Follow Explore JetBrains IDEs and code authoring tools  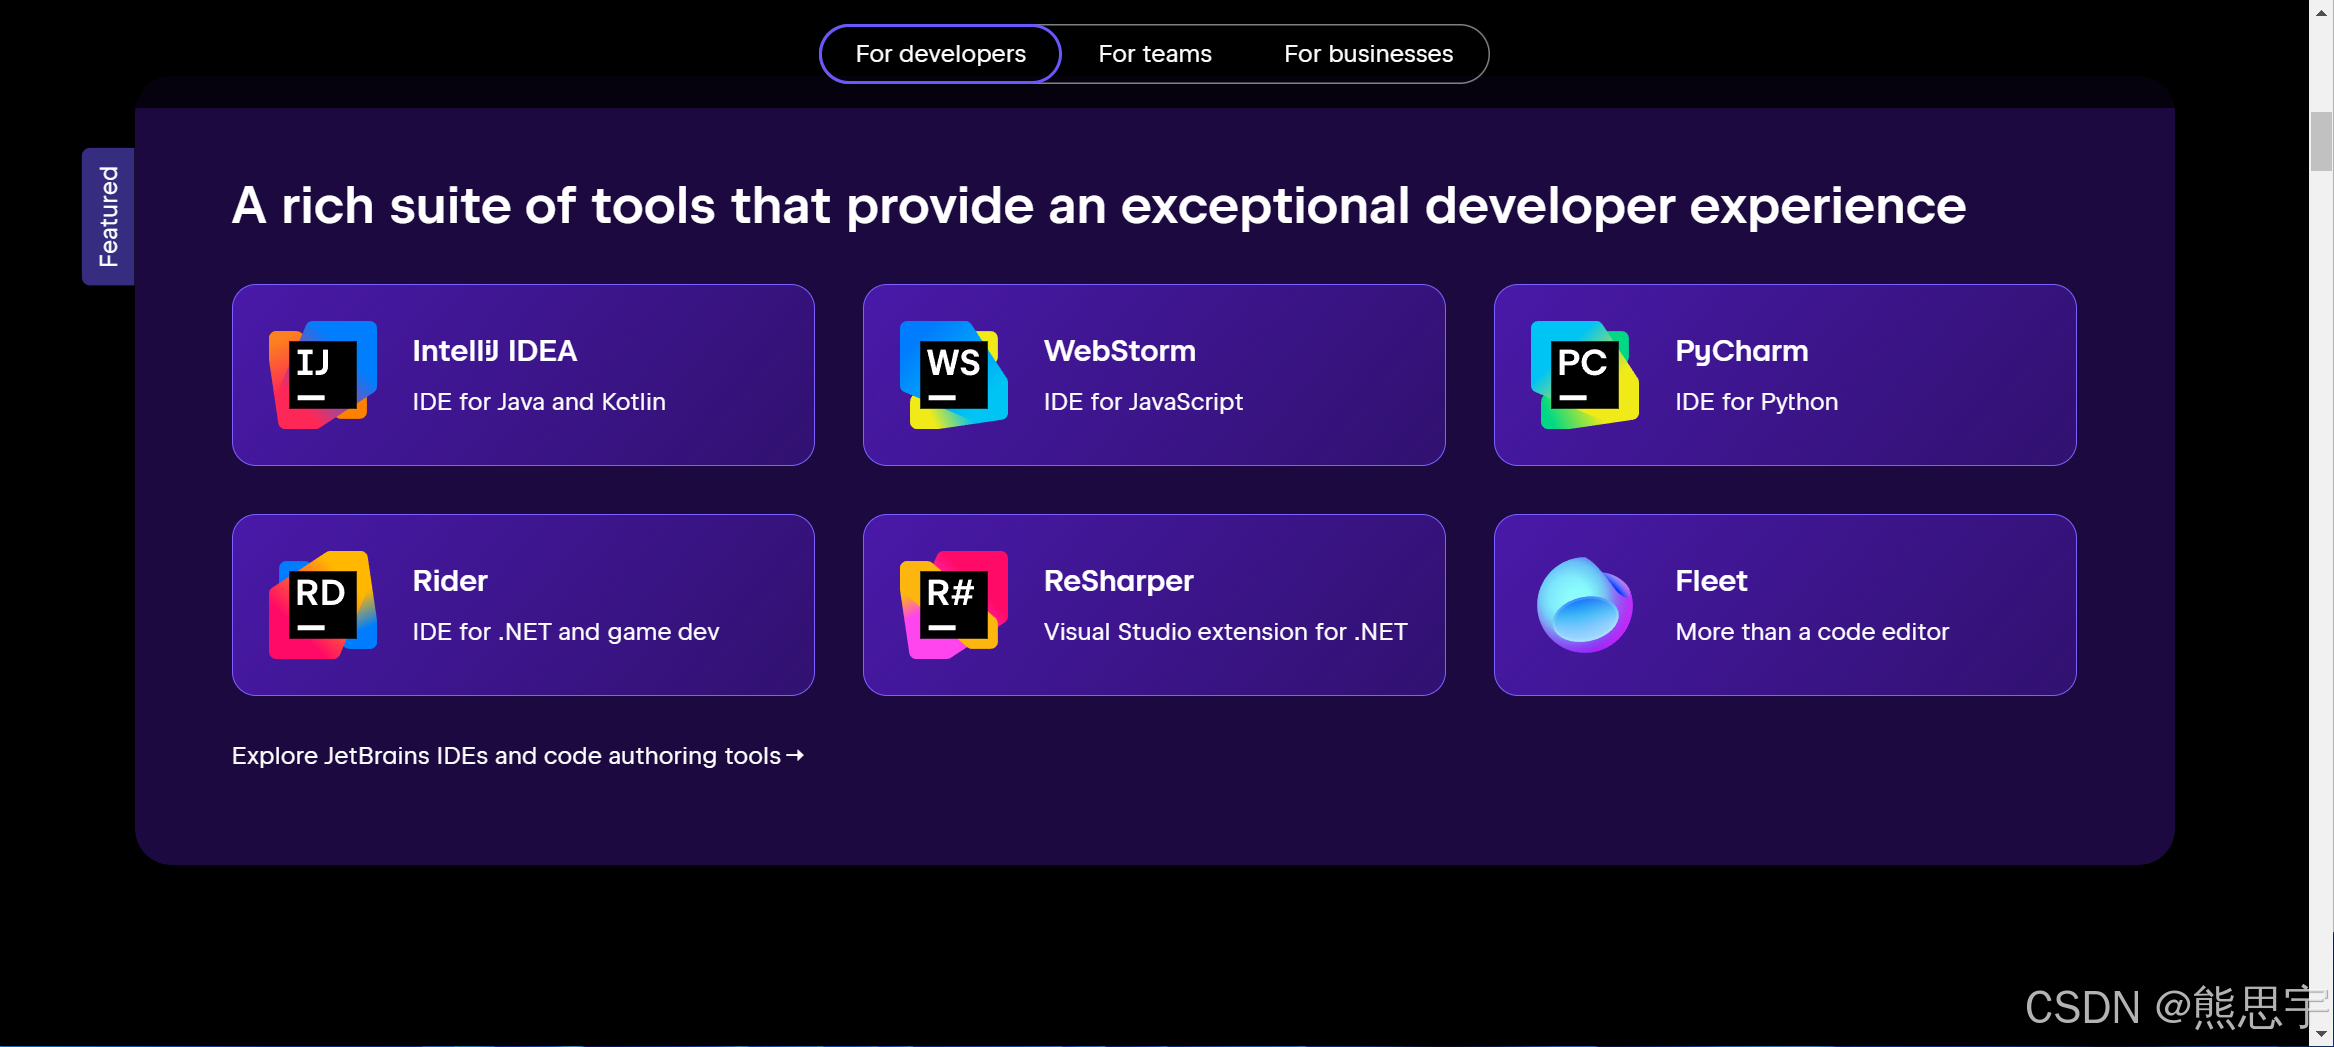(518, 756)
